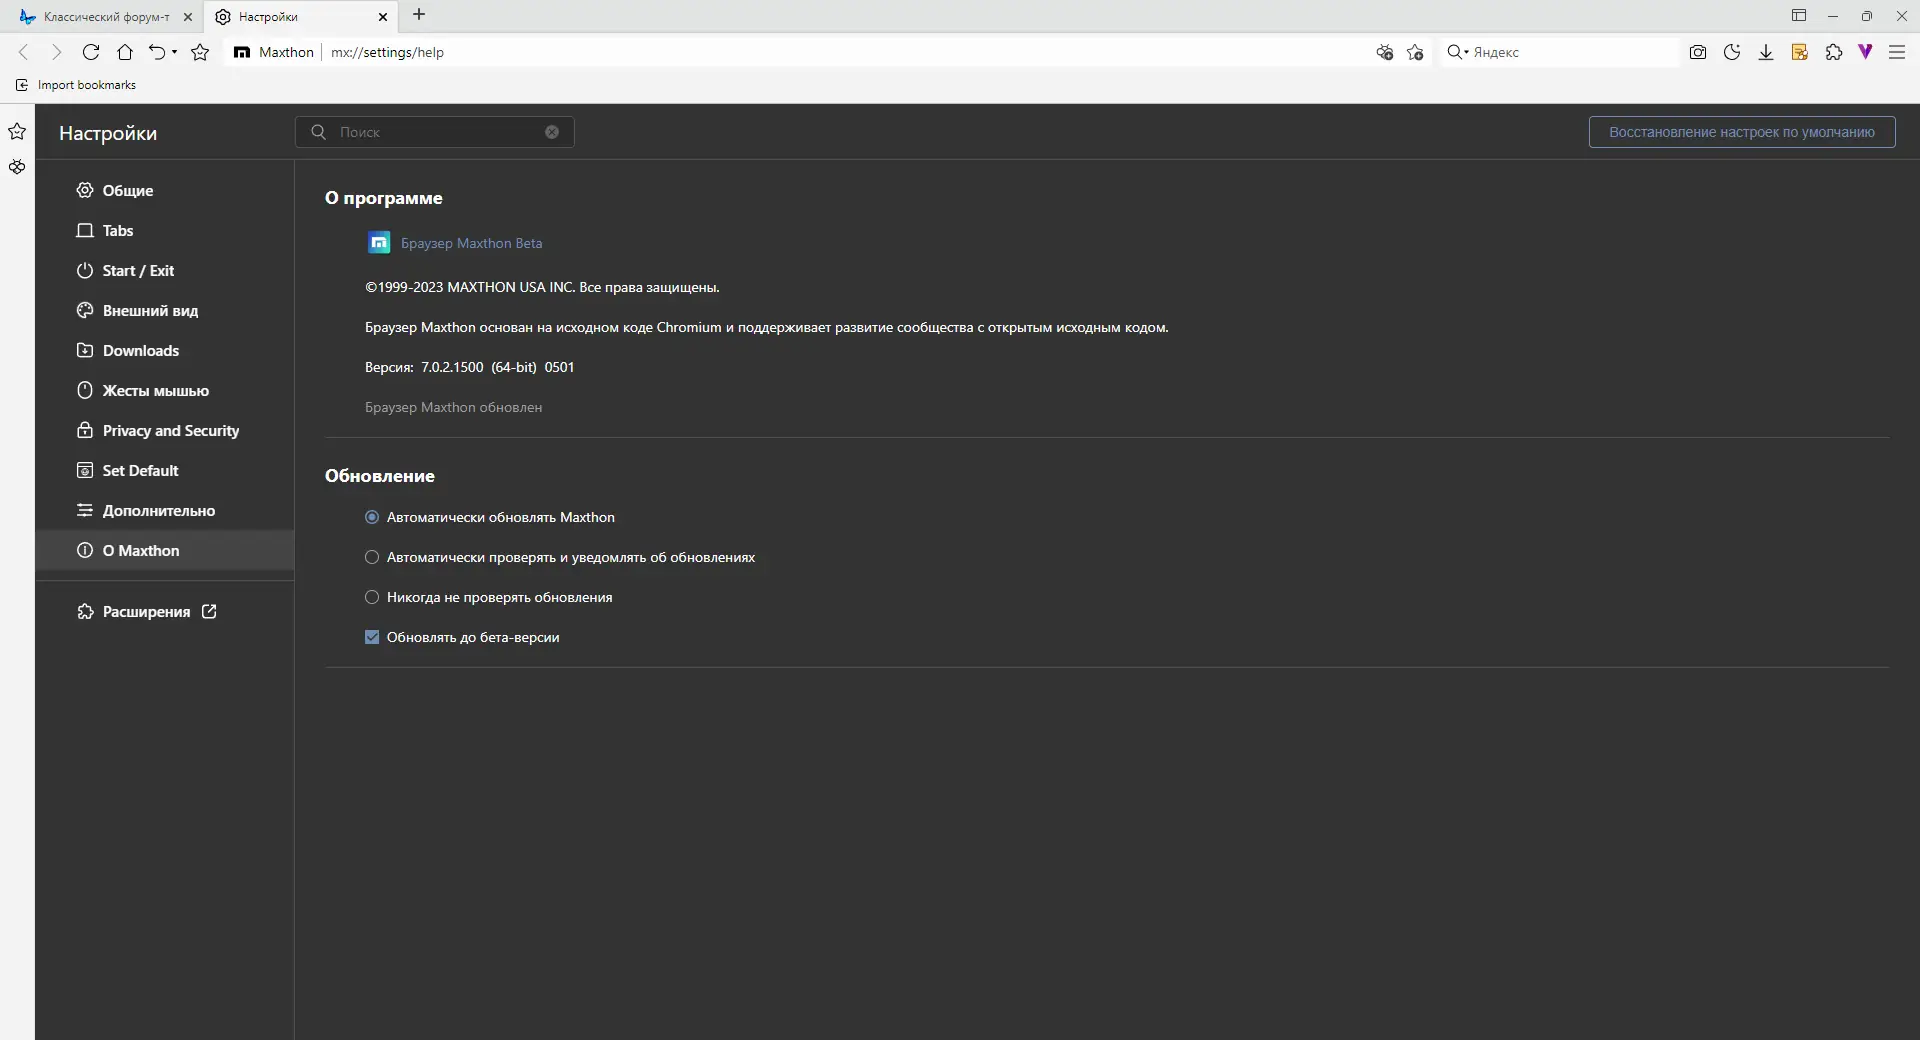This screenshot has height=1040, width=1920.
Task: Expand the undo closed tab dropdown arrow
Action: click(x=175, y=53)
